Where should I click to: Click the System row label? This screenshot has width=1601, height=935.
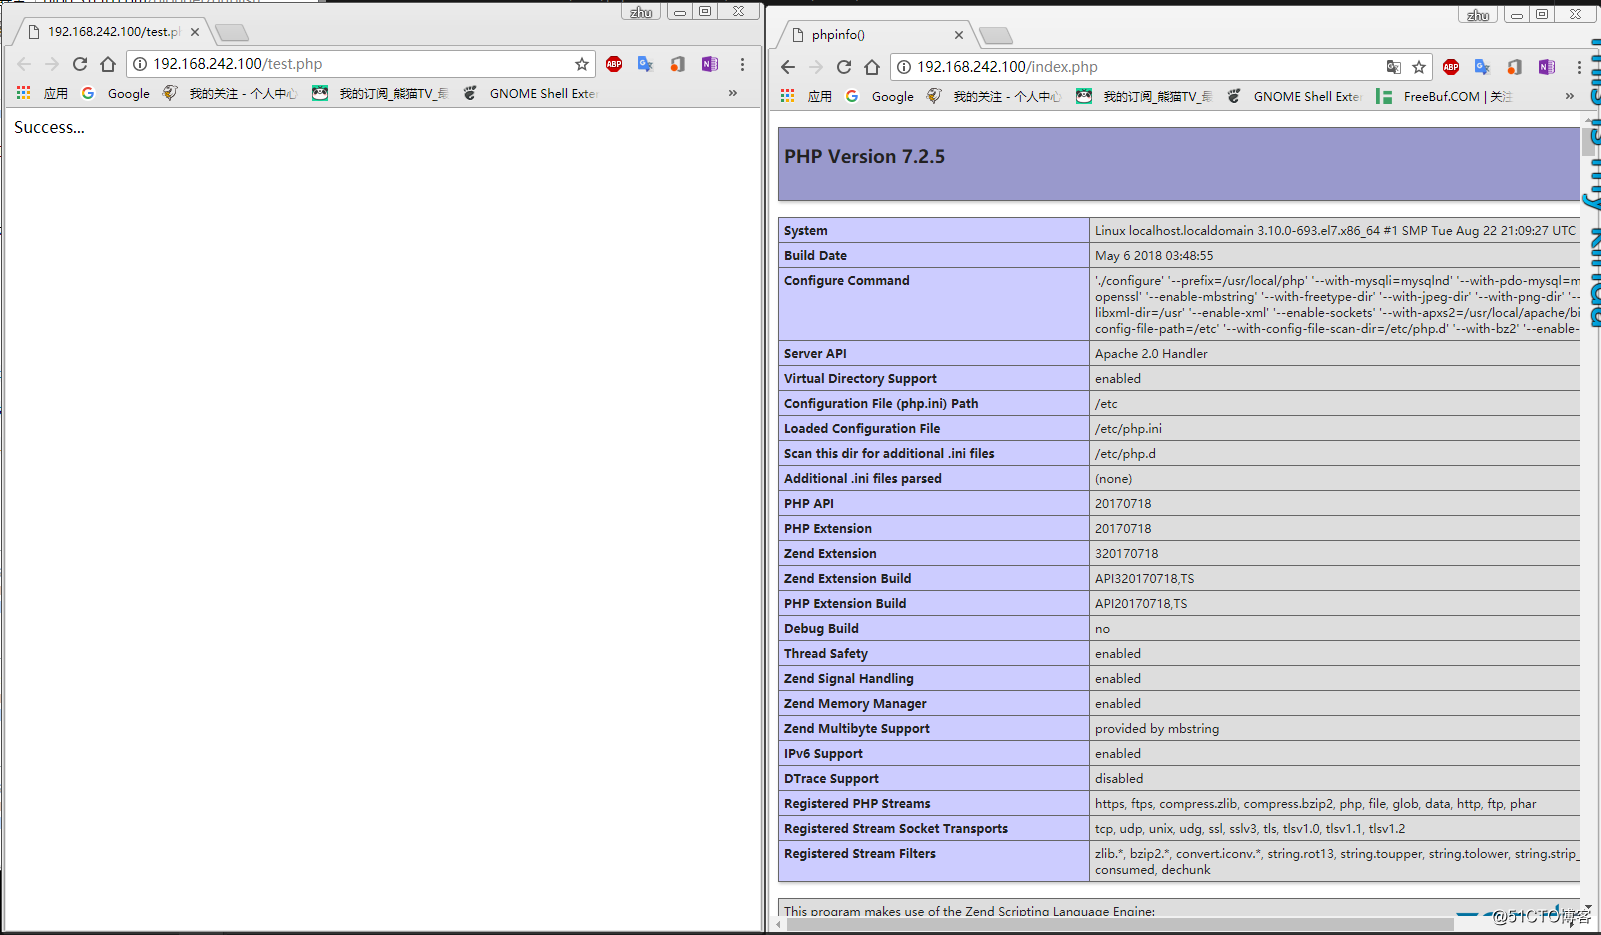pos(806,230)
